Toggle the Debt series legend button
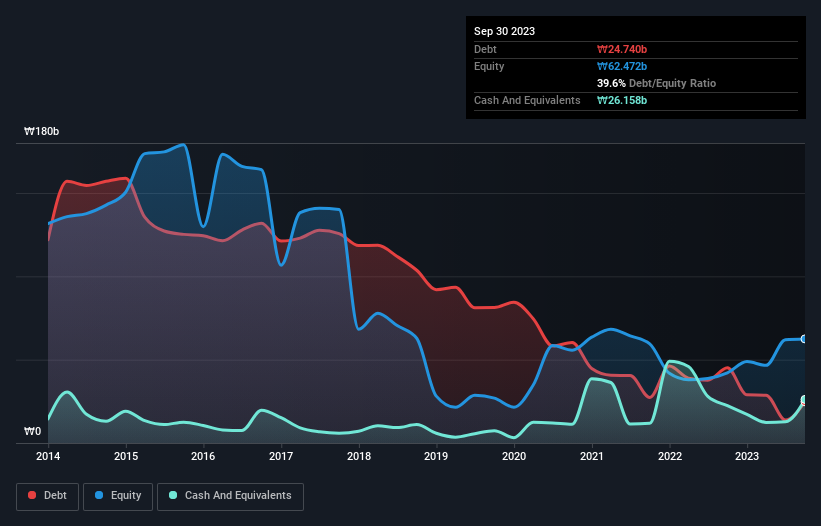 [x=47, y=496]
